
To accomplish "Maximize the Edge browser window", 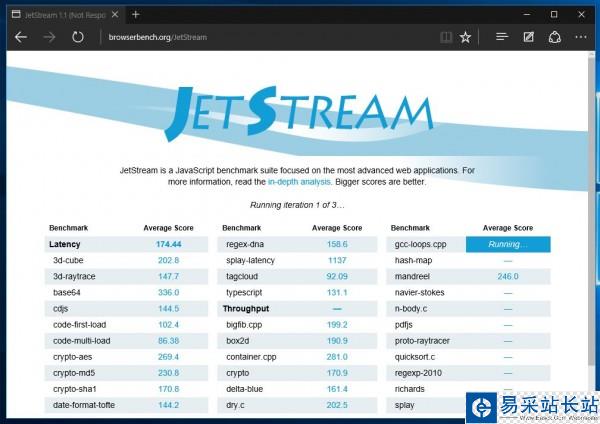I will 554,15.
